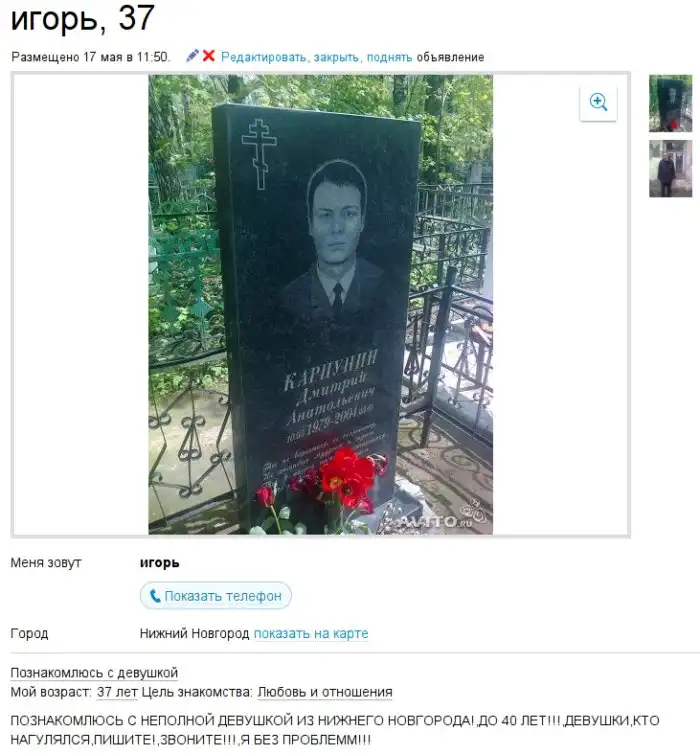Open the main gravestone photo
Image resolution: width=700 pixels, height=754 pixels.
coord(321,304)
